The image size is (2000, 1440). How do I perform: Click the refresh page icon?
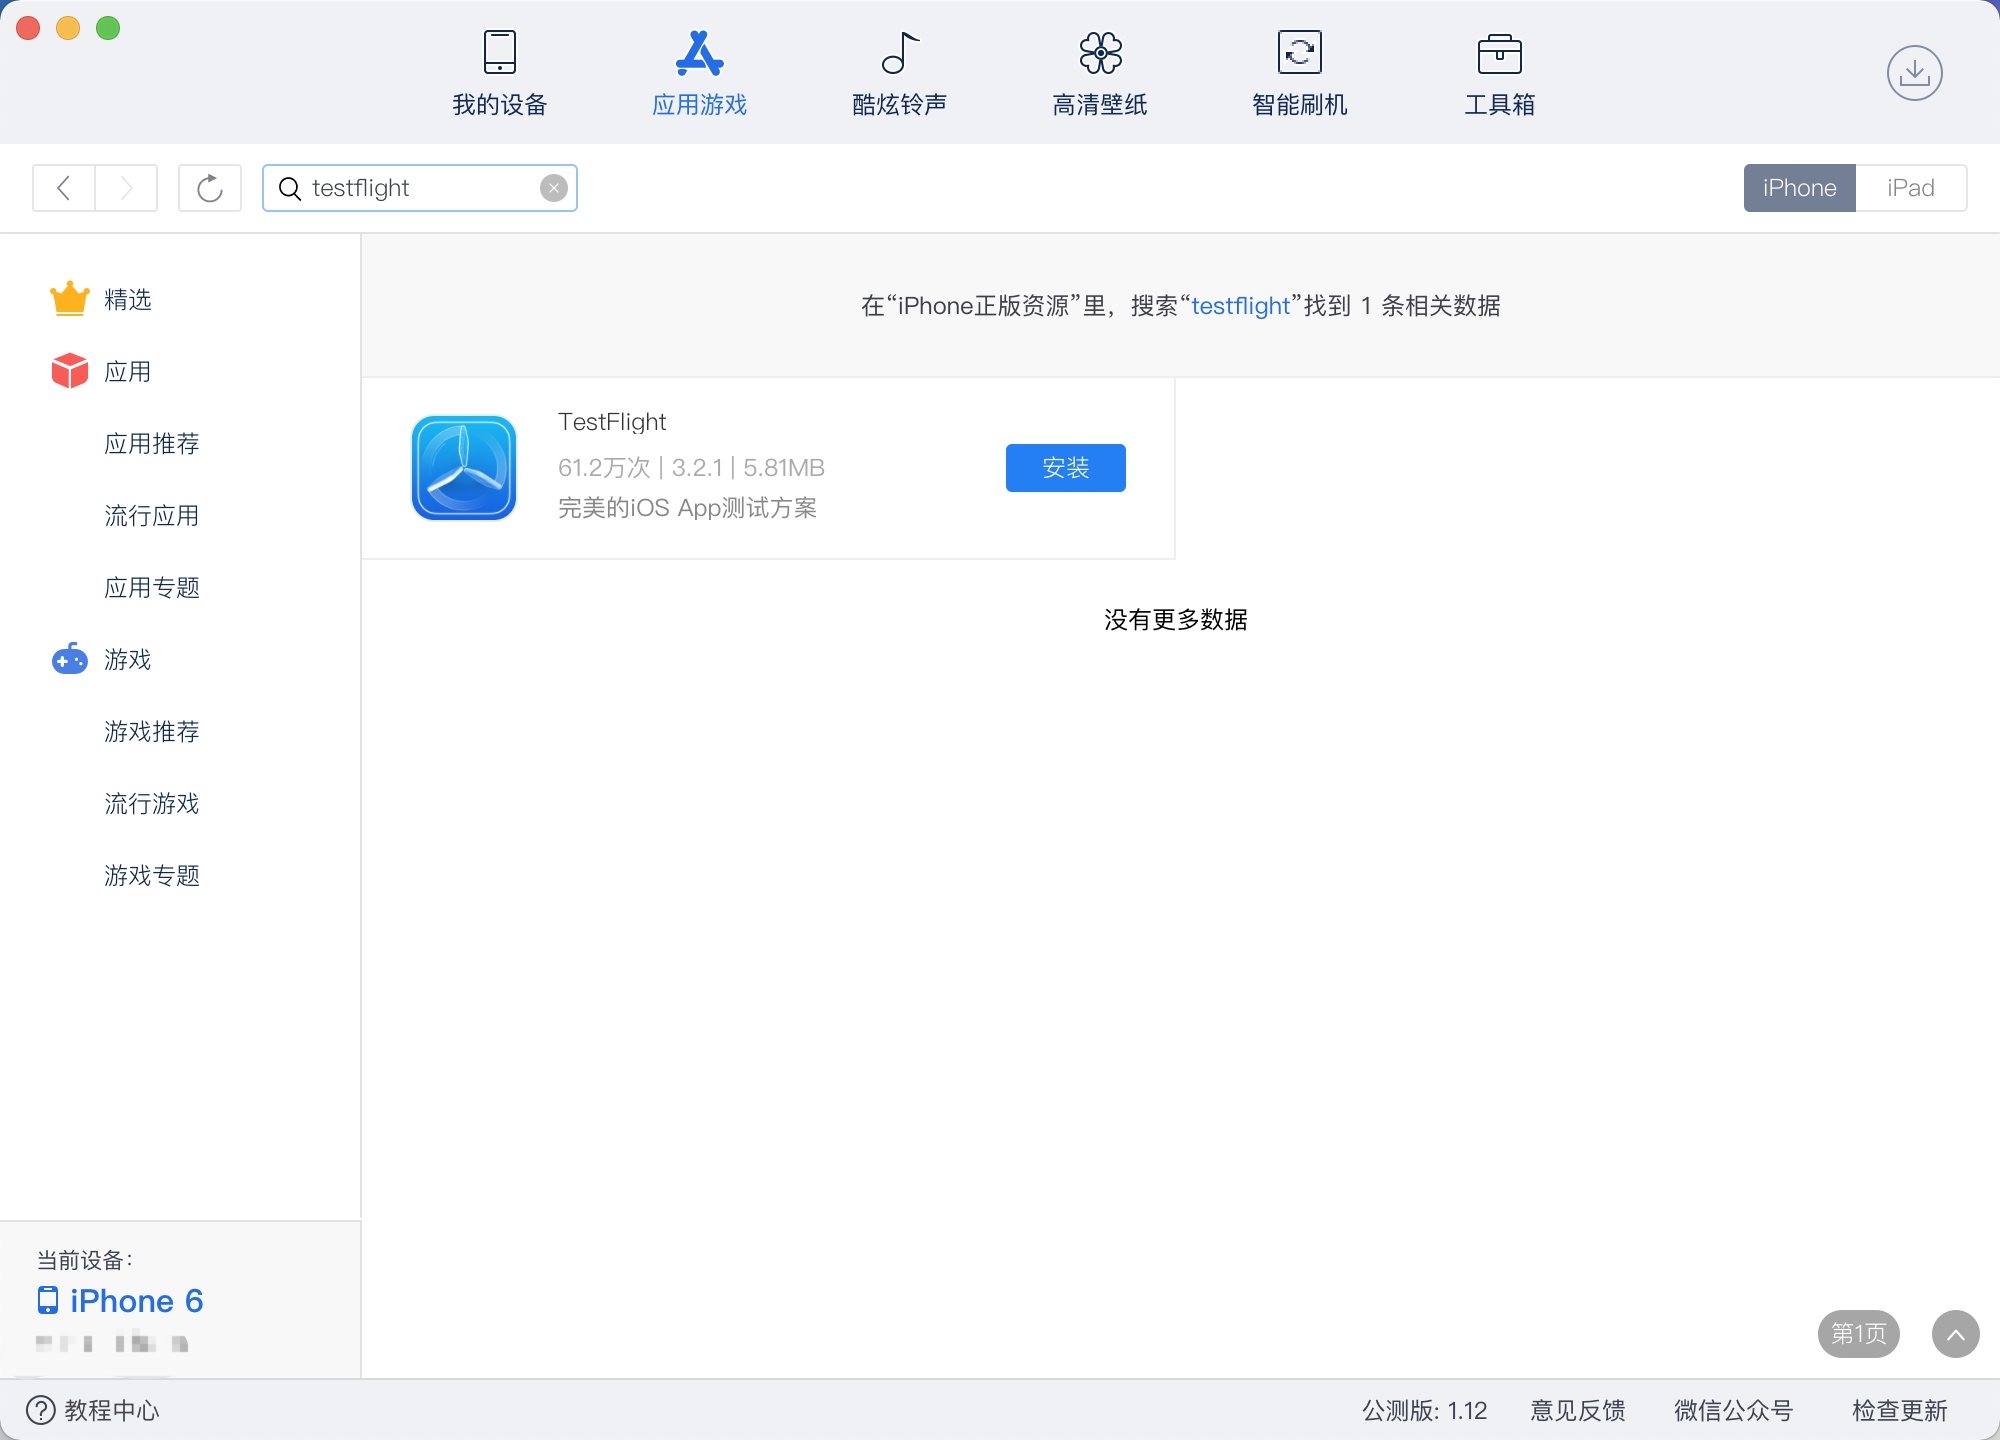209,188
